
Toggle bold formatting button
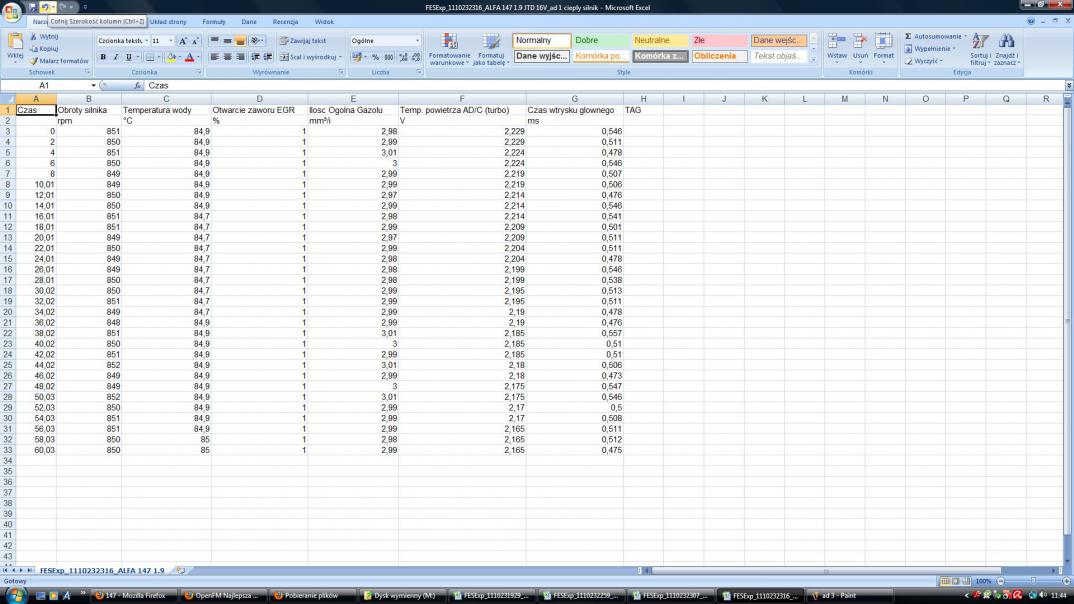click(102, 57)
